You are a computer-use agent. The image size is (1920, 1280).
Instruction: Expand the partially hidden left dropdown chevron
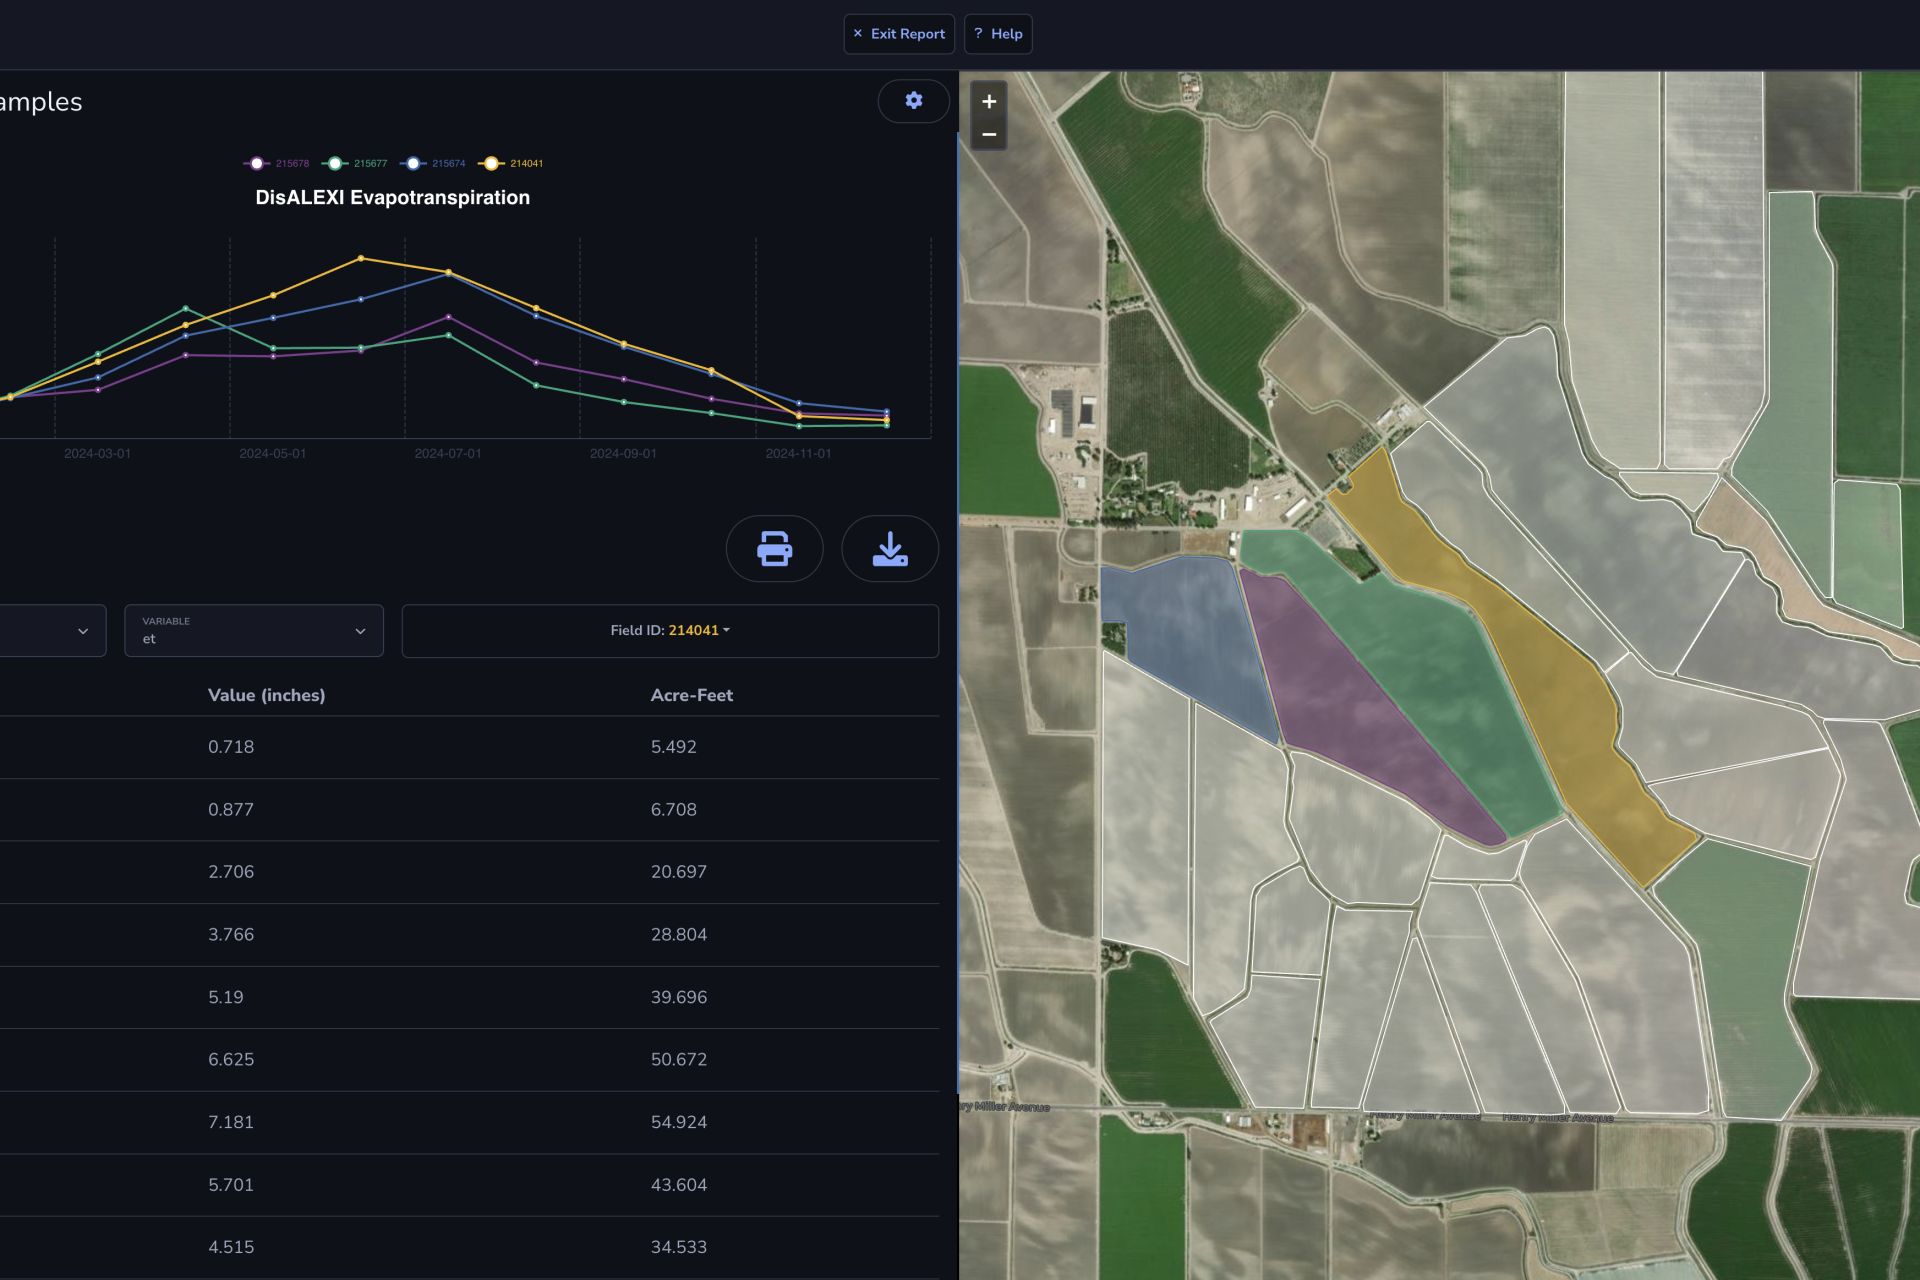point(83,631)
